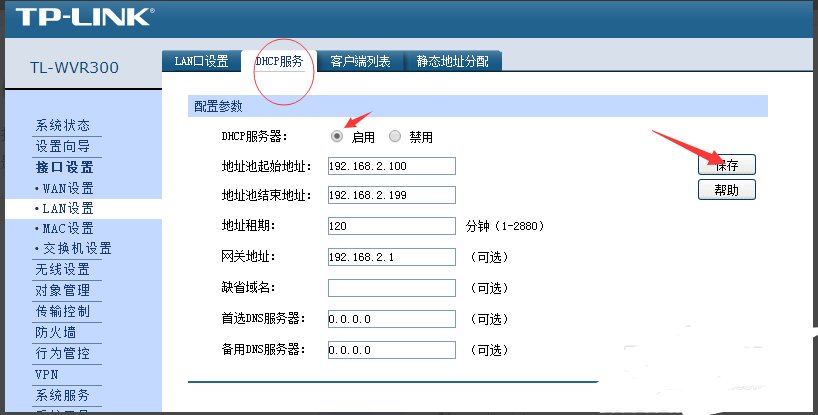Focus the 地址池结束地址 input field
Image resolution: width=818 pixels, height=415 pixels.
point(392,195)
